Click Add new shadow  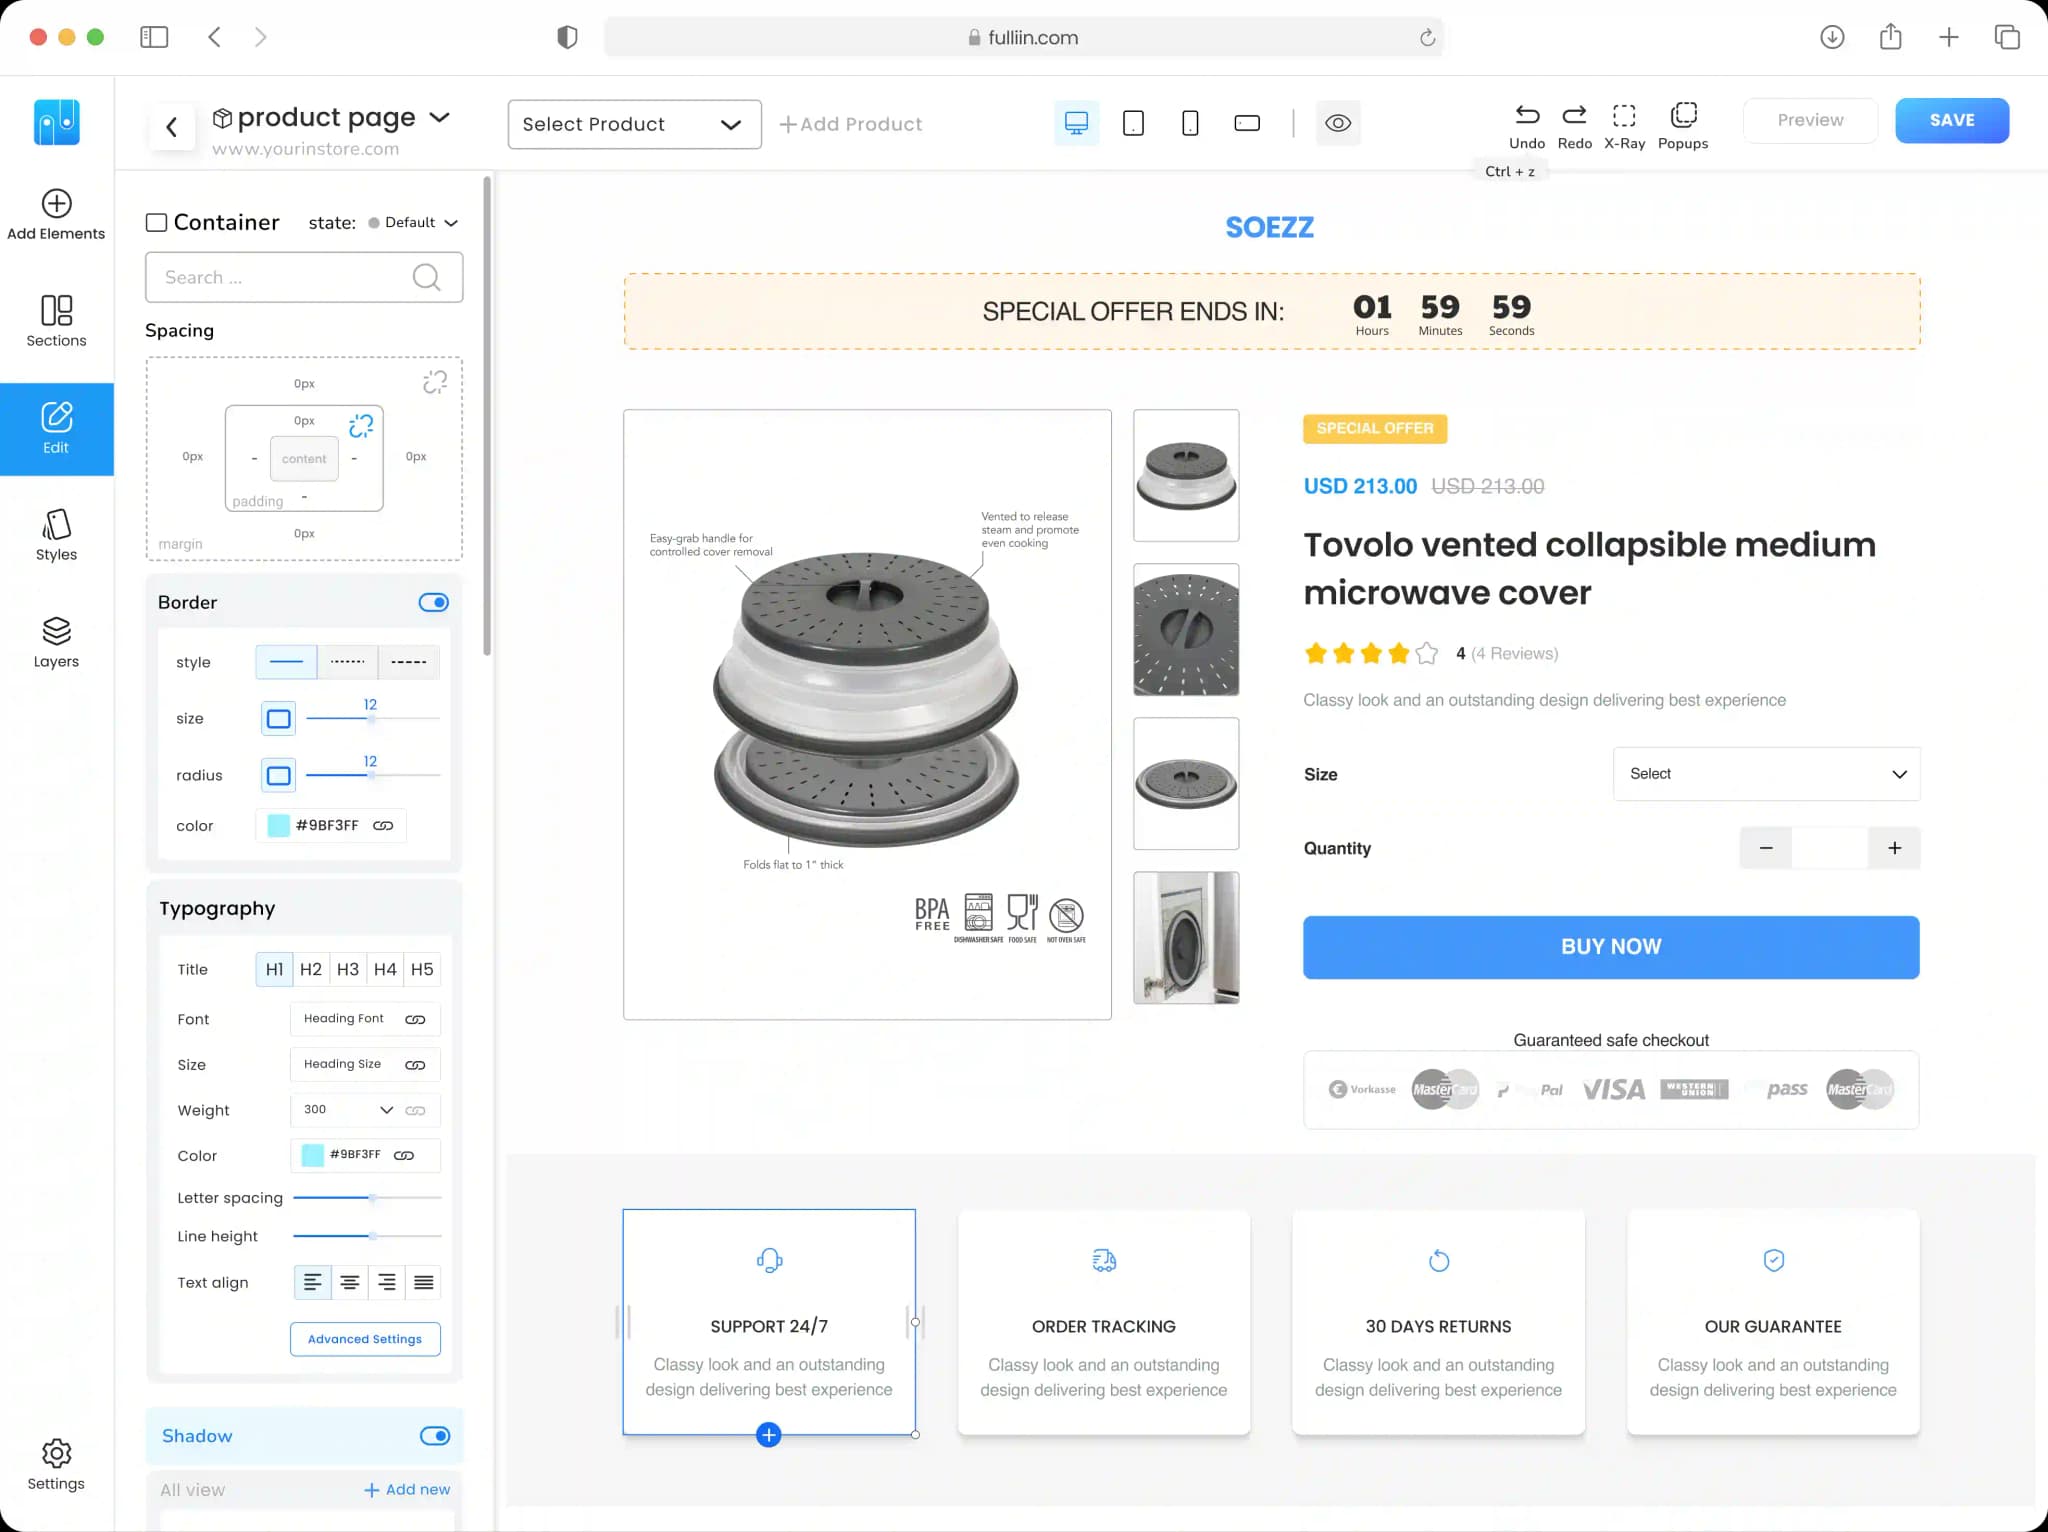(407, 1489)
